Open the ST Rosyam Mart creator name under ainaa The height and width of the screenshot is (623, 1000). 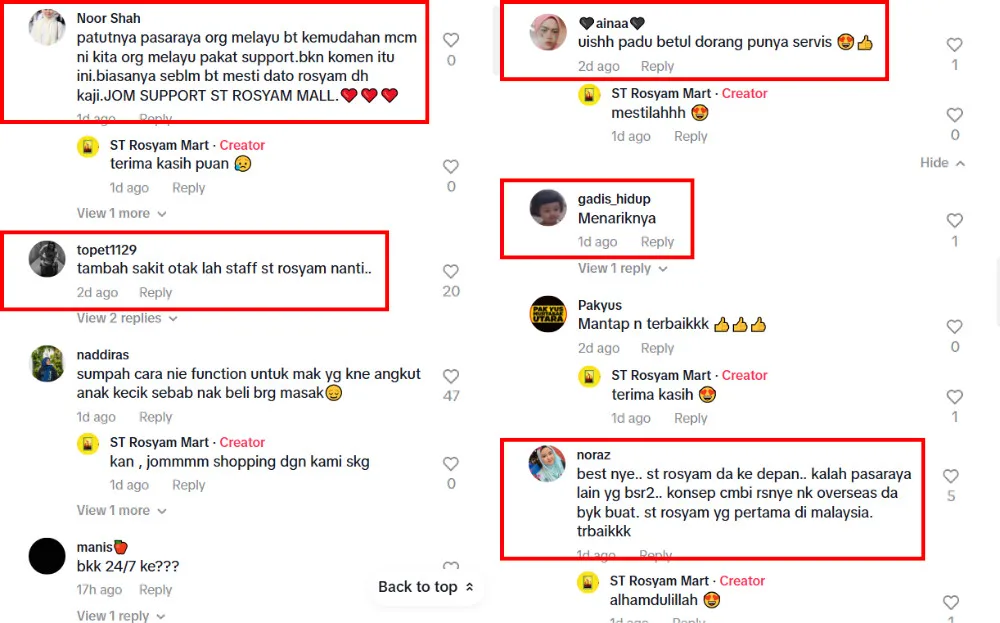click(661, 93)
